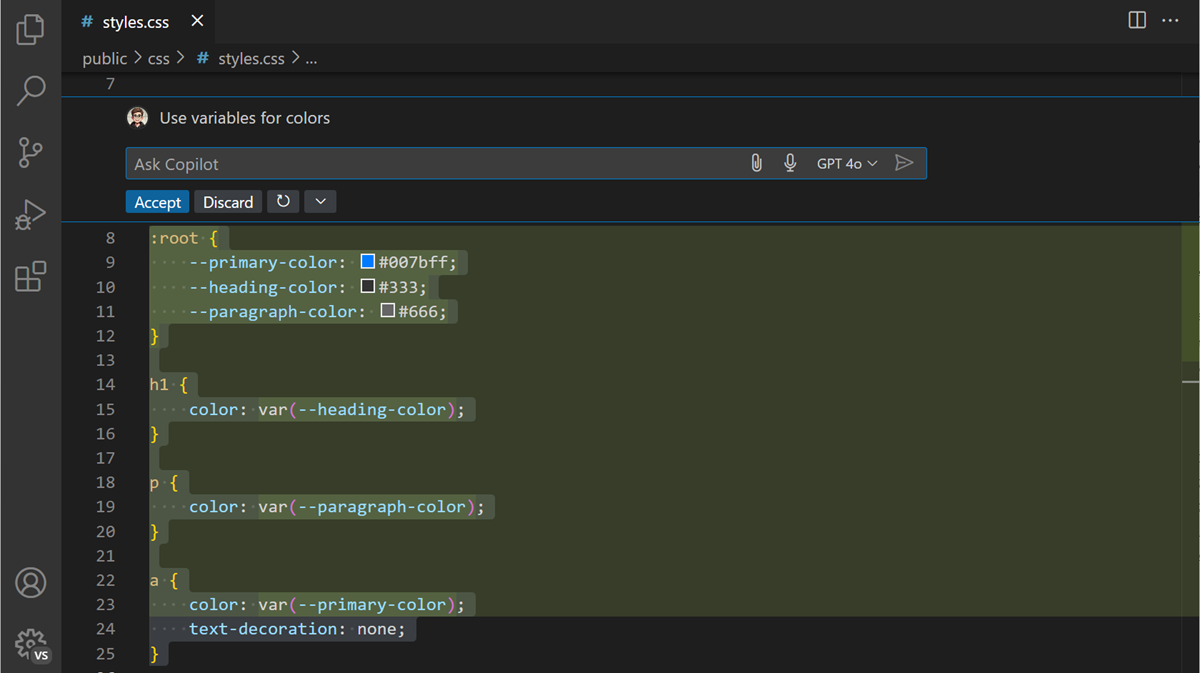Rerun the Copilot request
The image size is (1200, 673).
[x=283, y=202]
